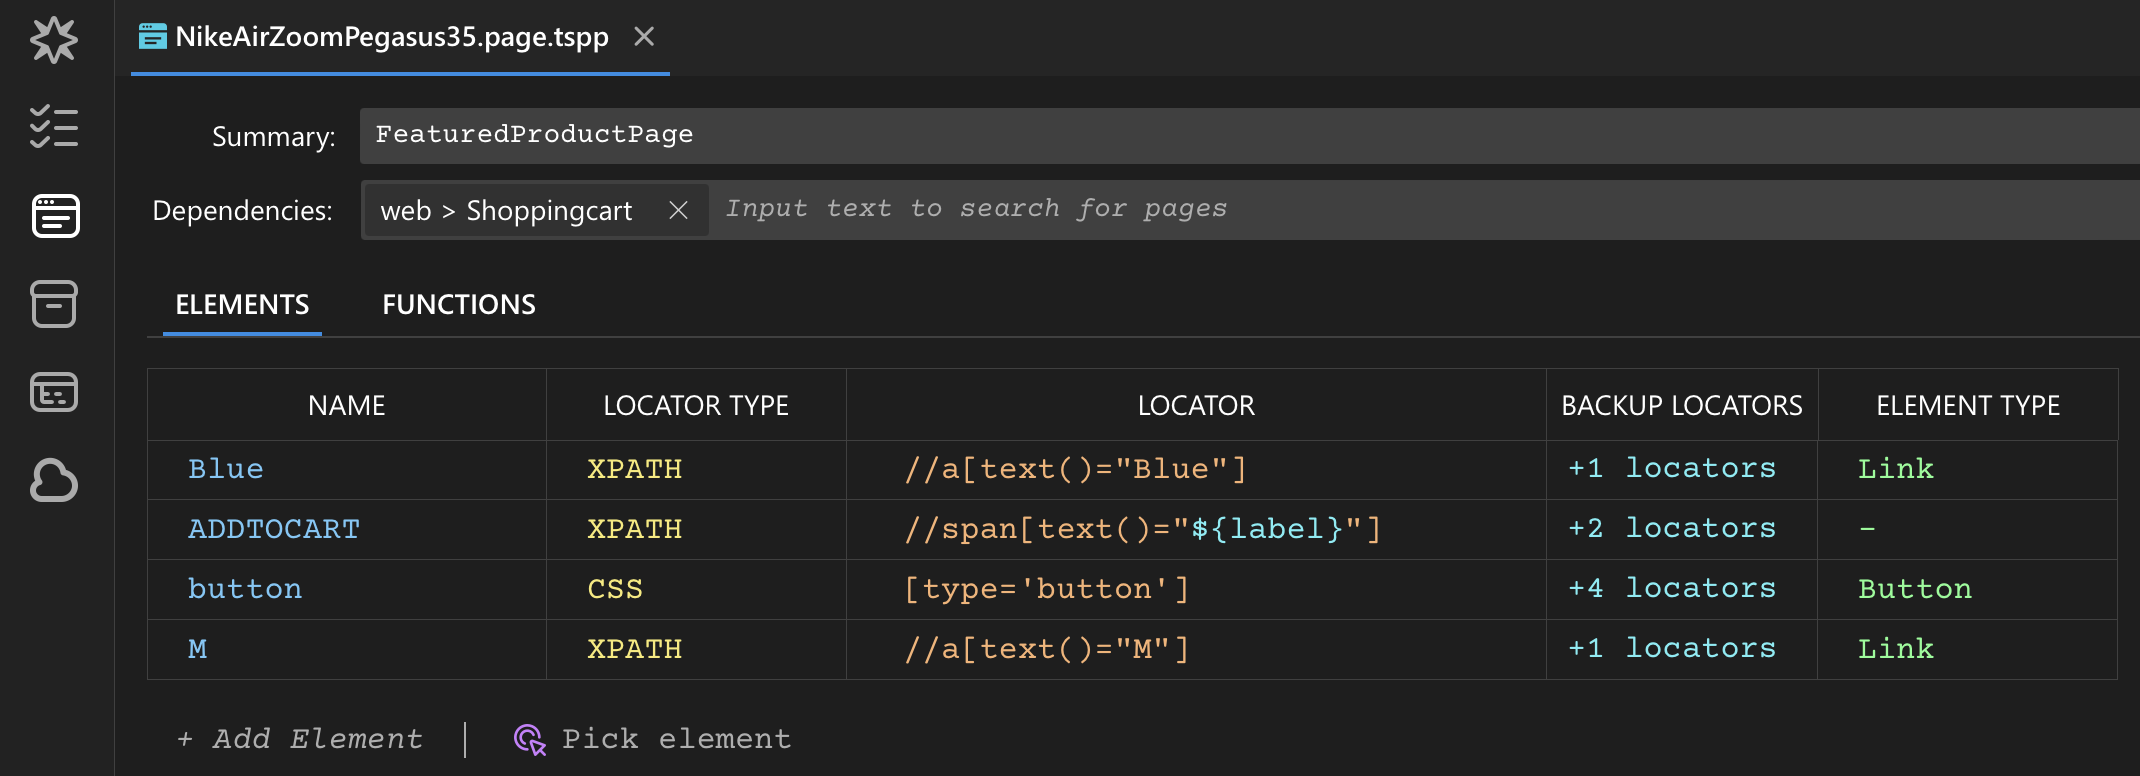
Task: Open the archive box icon in sidebar
Action: (x=54, y=304)
